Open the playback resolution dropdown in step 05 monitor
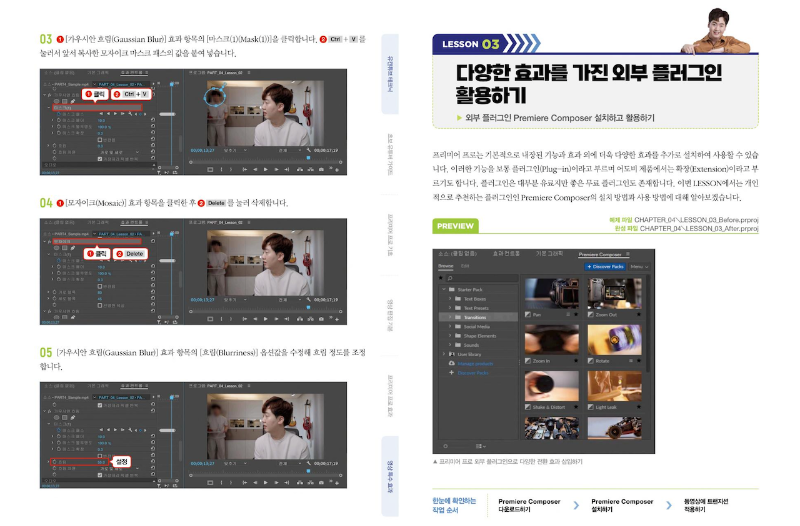The image size is (800, 526). [x=290, y=463]
